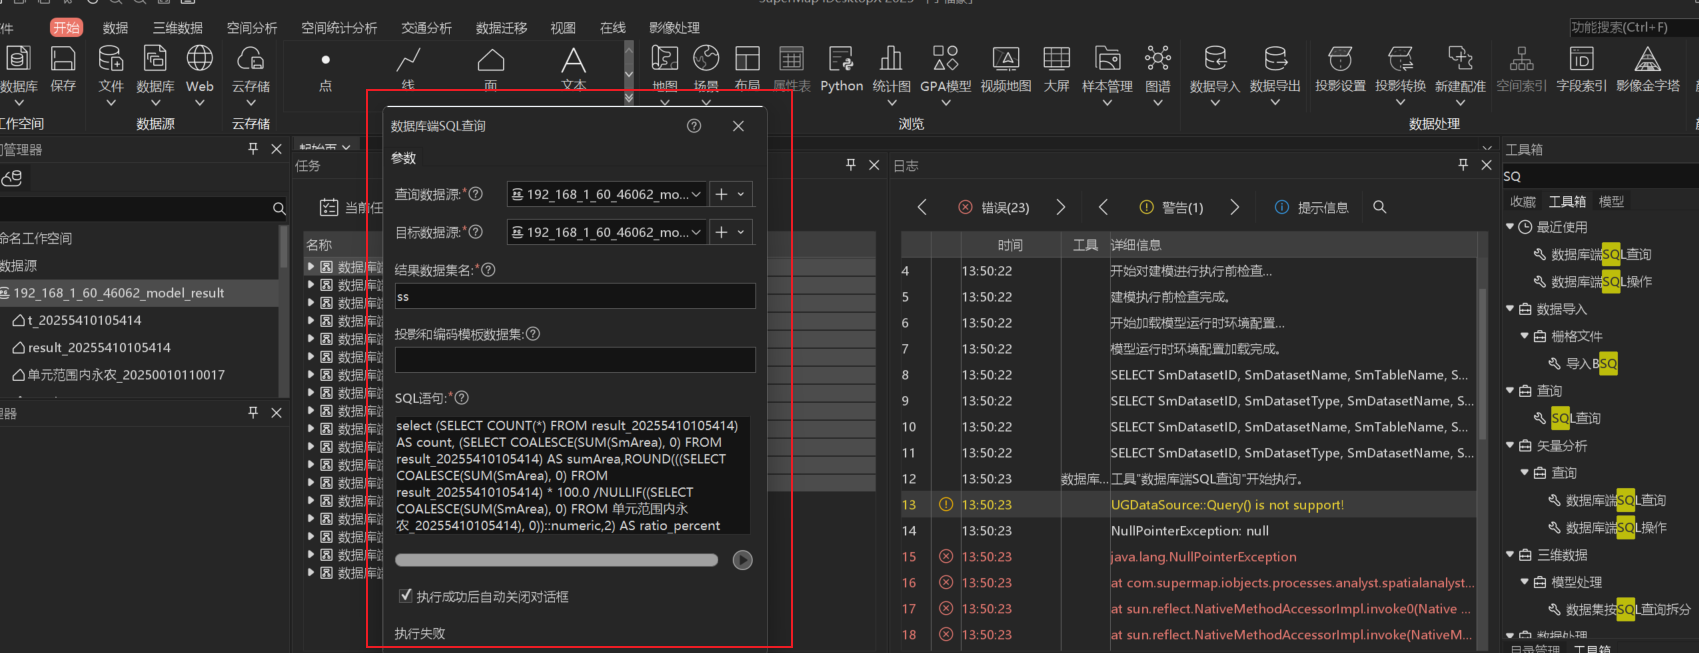Expand cloud storage (云存储) dropdown arrow
The image size is (1699, 653).
251,102
